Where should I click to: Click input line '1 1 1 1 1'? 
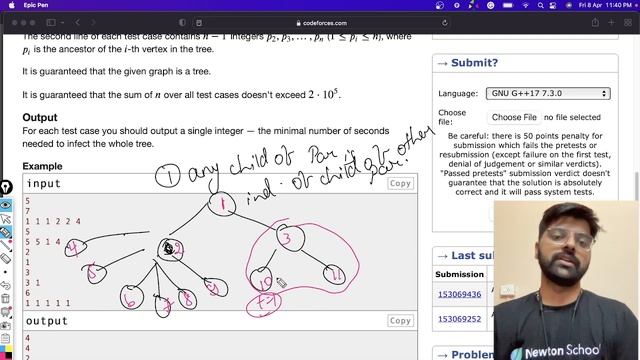click(48, 303)
